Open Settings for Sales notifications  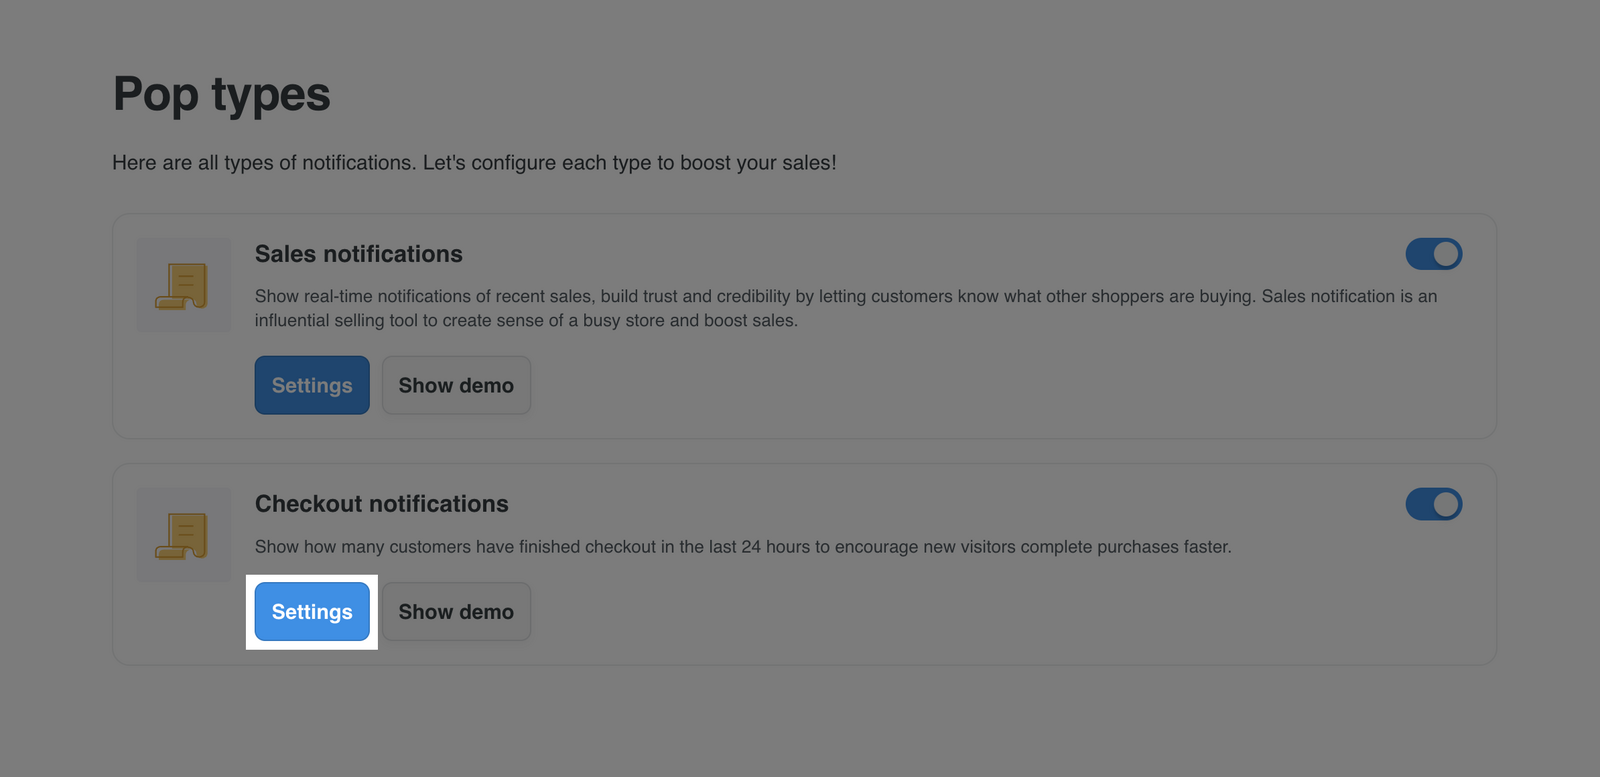(312, 385)
